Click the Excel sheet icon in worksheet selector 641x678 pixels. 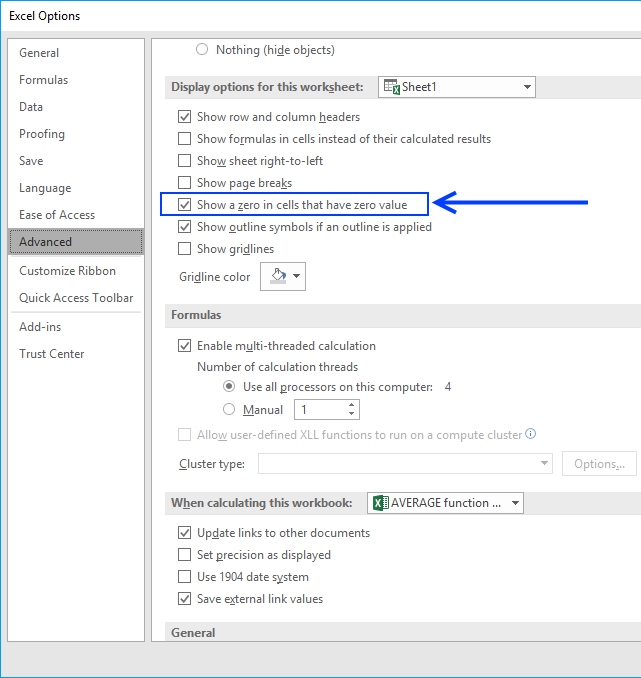click(x=391, y=87)
